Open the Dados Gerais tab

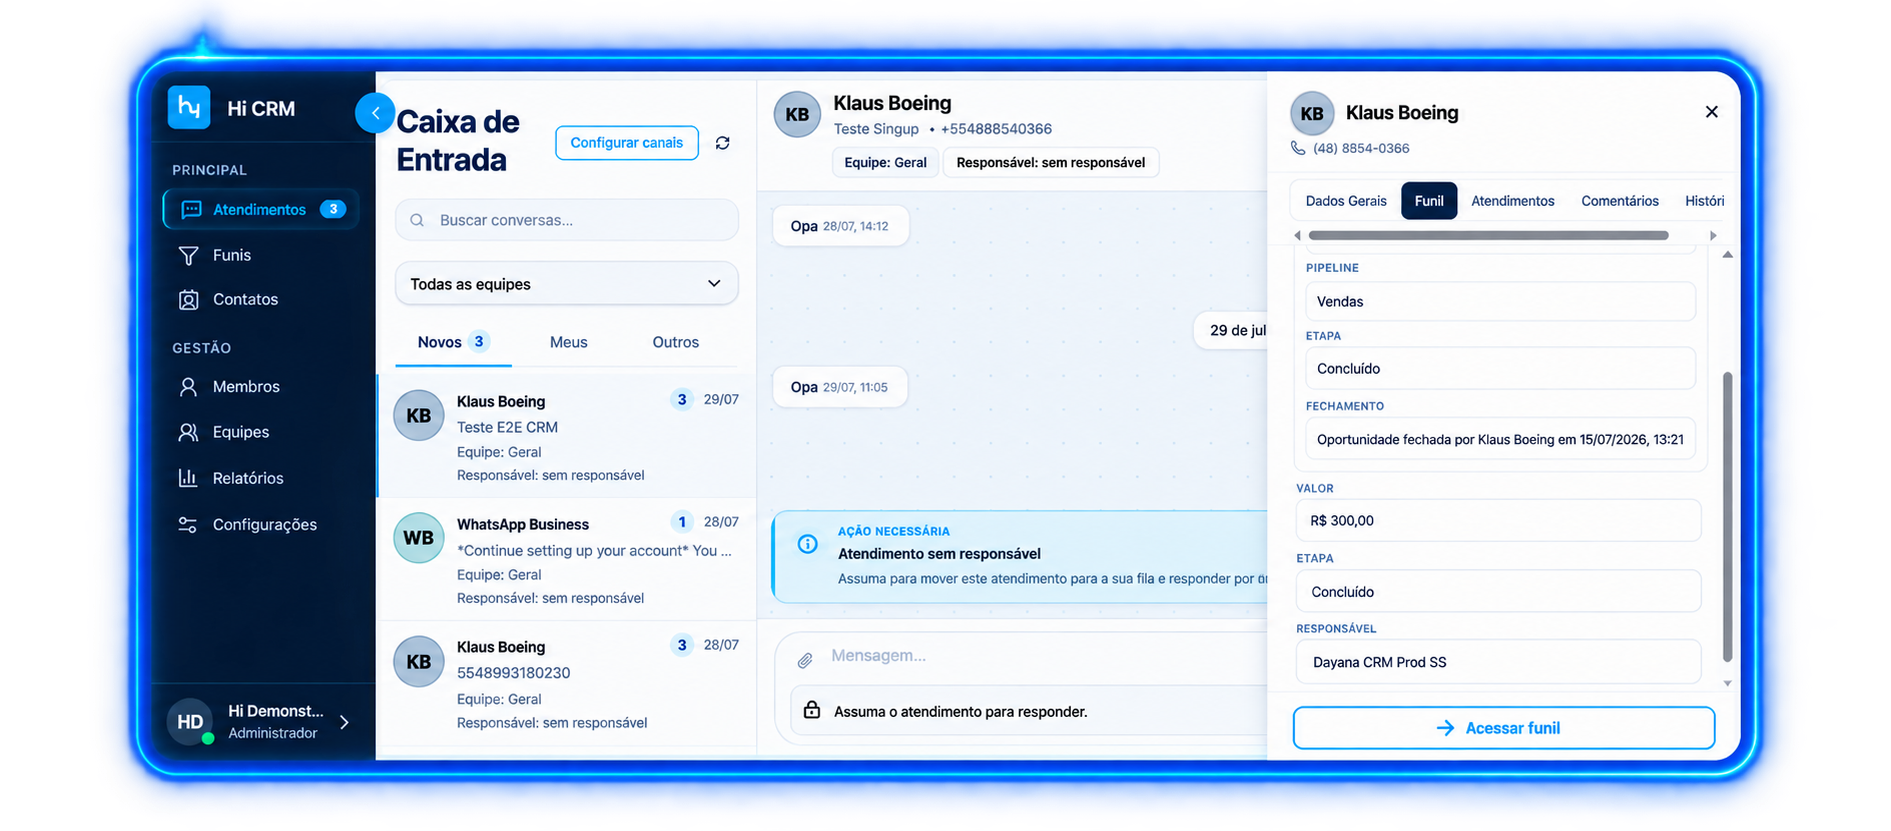point(1346,201)
